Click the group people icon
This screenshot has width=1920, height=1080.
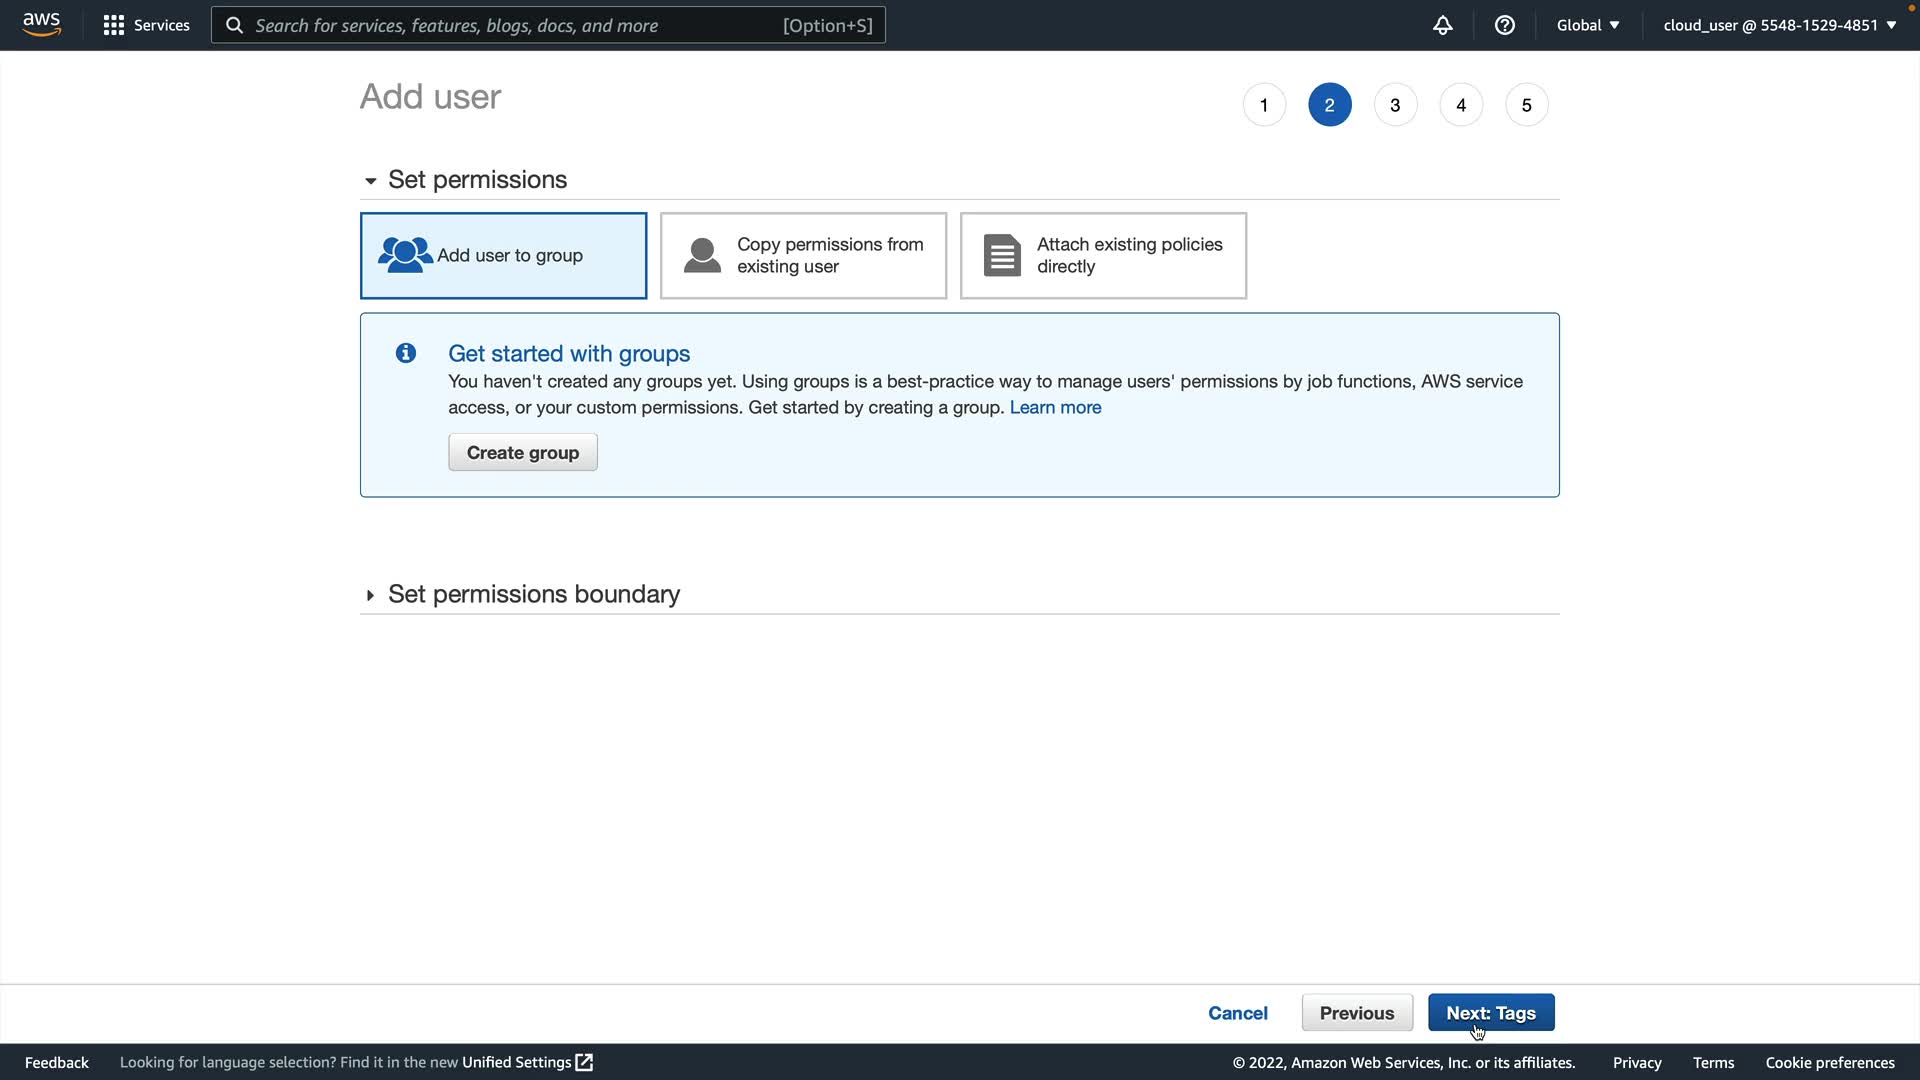click(404, 255)
